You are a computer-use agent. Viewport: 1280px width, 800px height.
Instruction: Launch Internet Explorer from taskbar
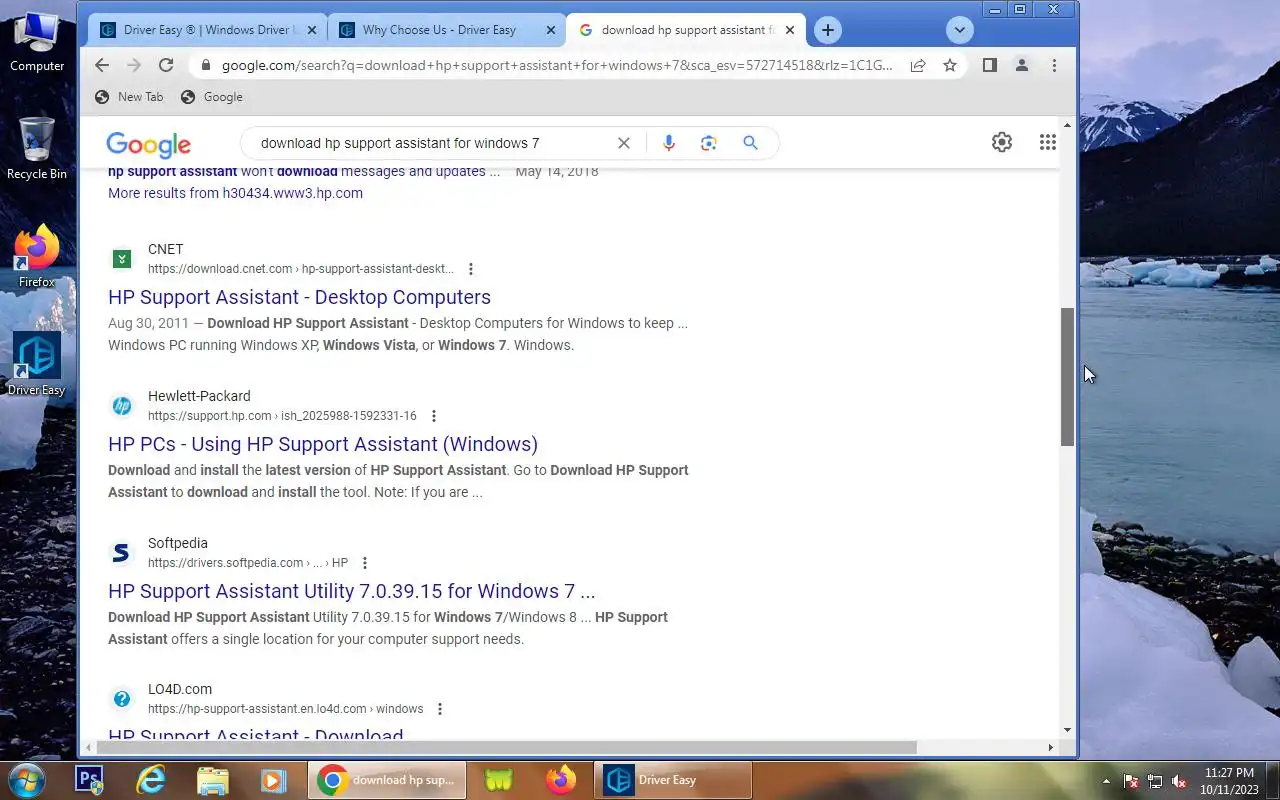(x=151, y=780)
